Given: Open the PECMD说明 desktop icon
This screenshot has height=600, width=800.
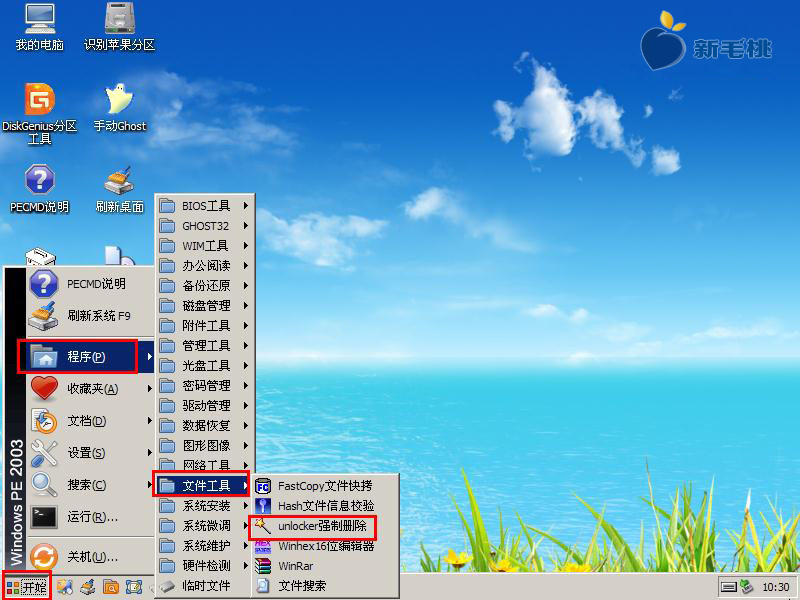Looking at the screenshot, I should (x=40, y=189).
